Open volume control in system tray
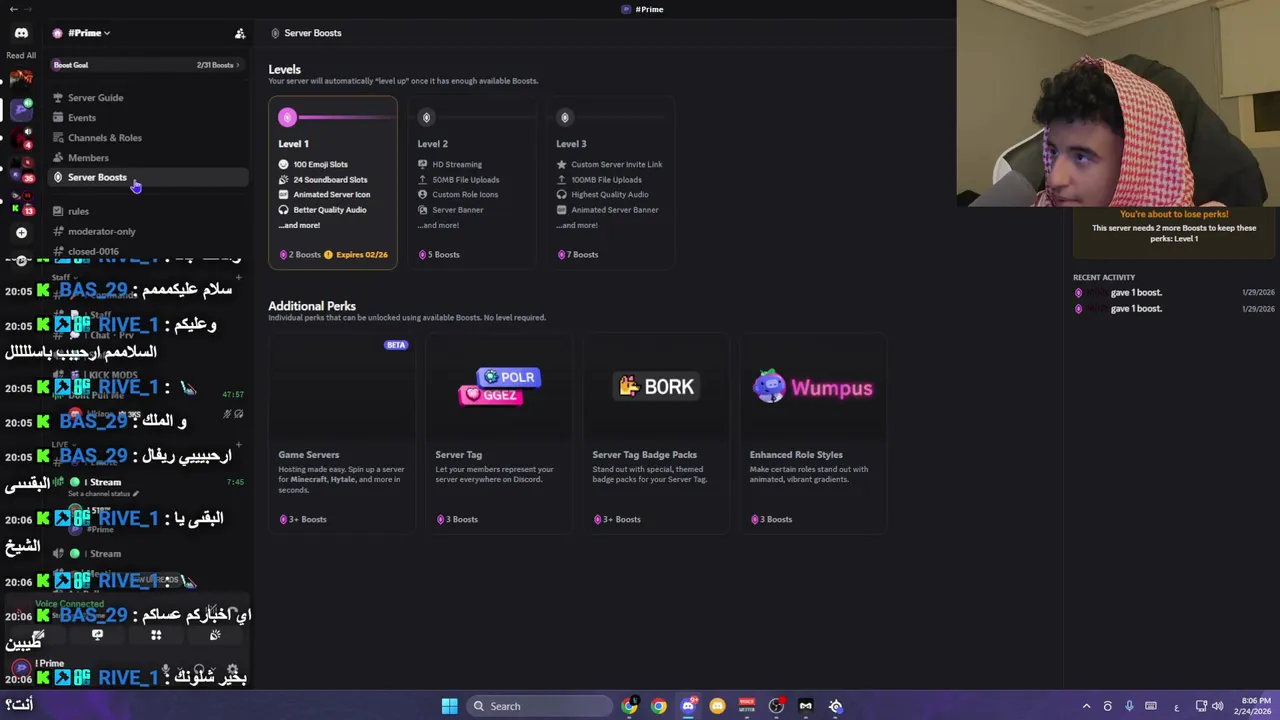This screenshot has width=1280, height=720. point(1217,706)
